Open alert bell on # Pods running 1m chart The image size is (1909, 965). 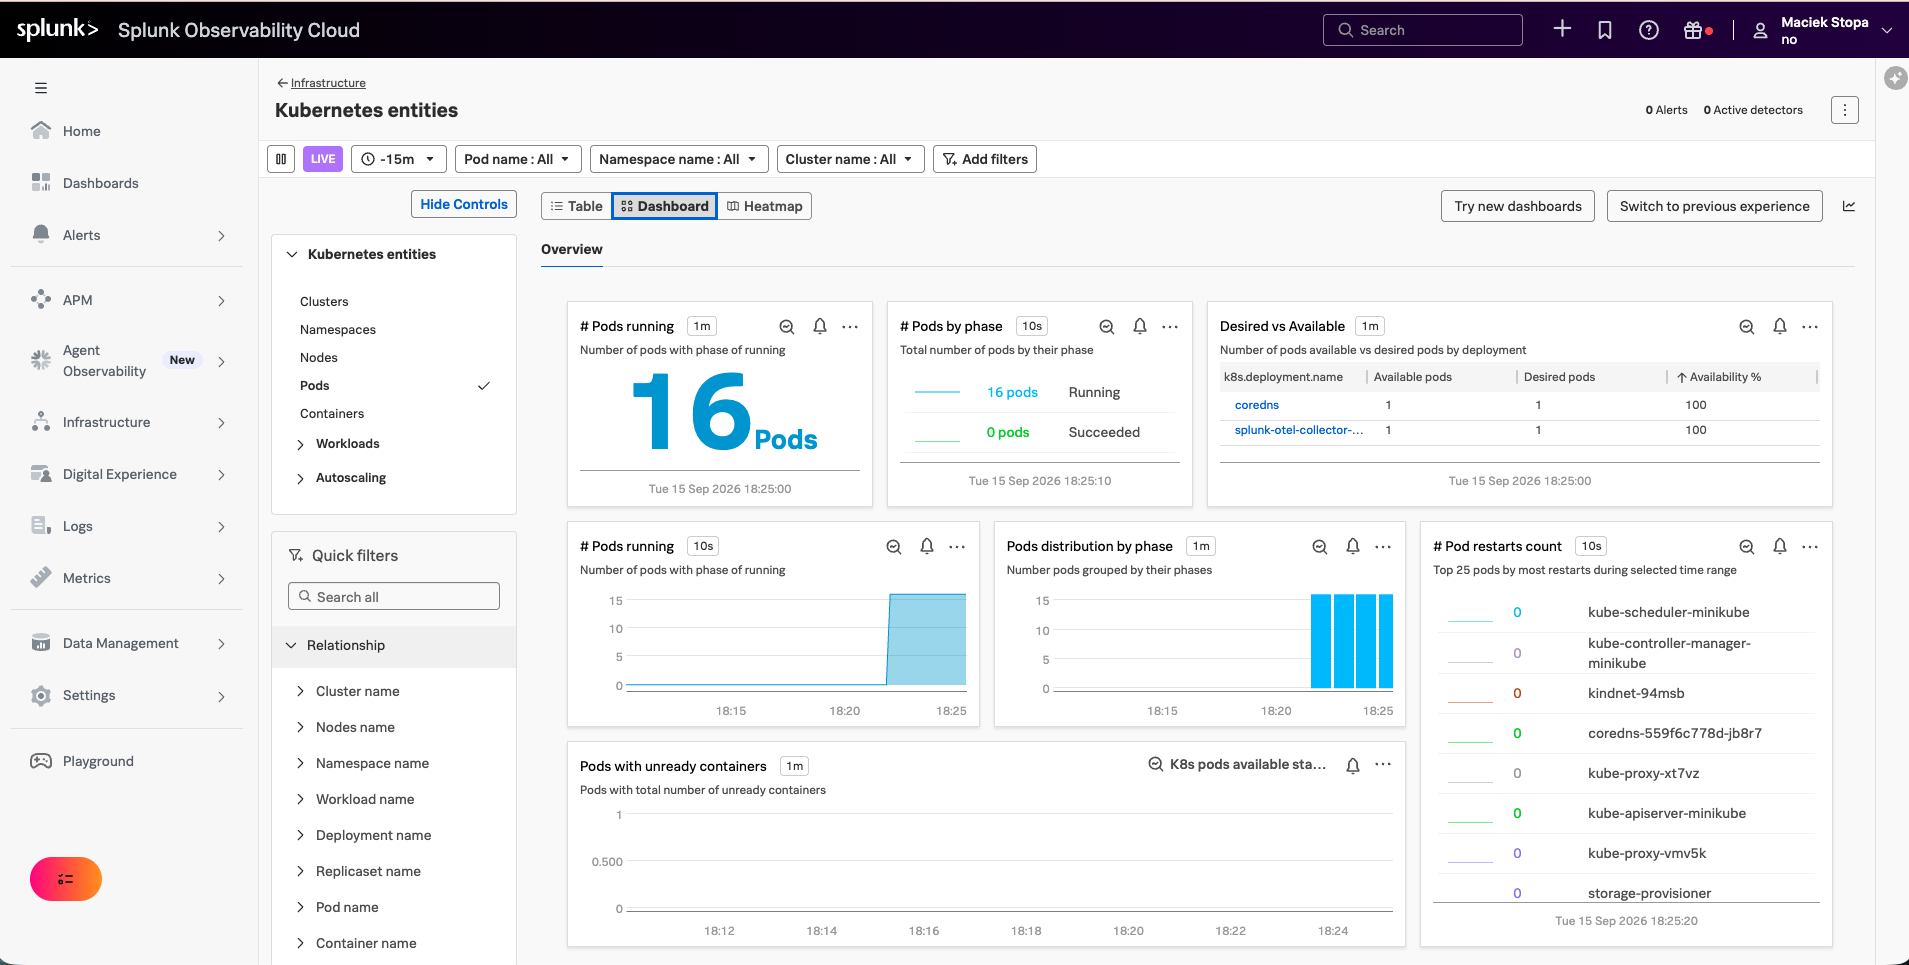click(x=820, y=326)
